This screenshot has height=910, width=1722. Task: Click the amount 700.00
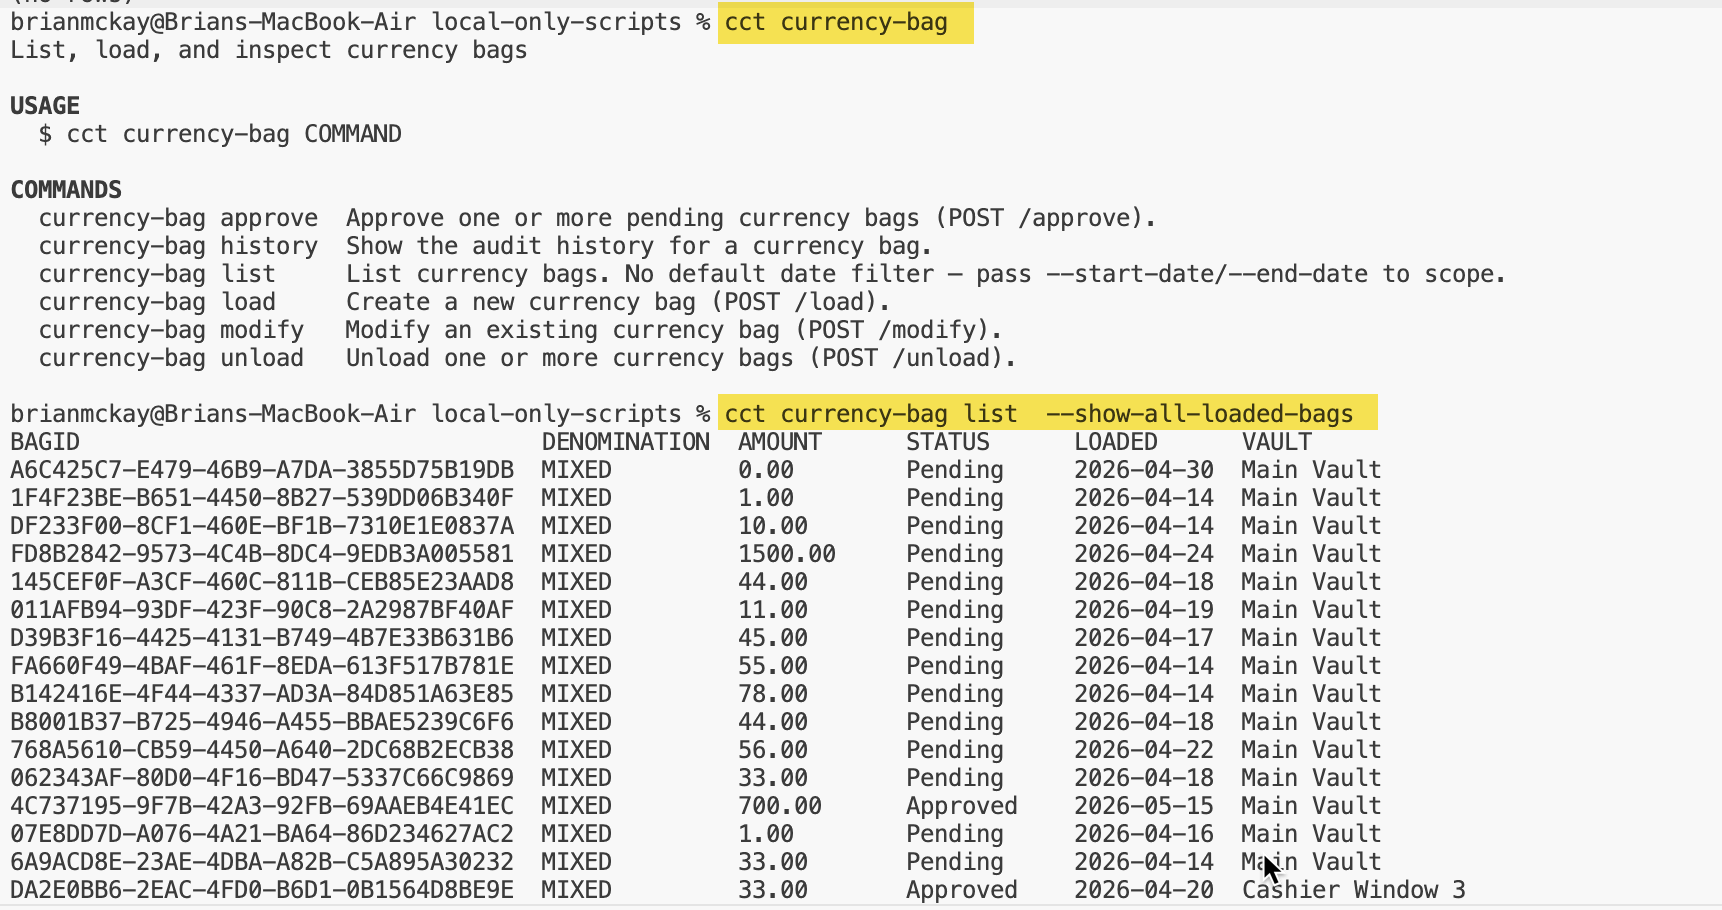(780, 806)
